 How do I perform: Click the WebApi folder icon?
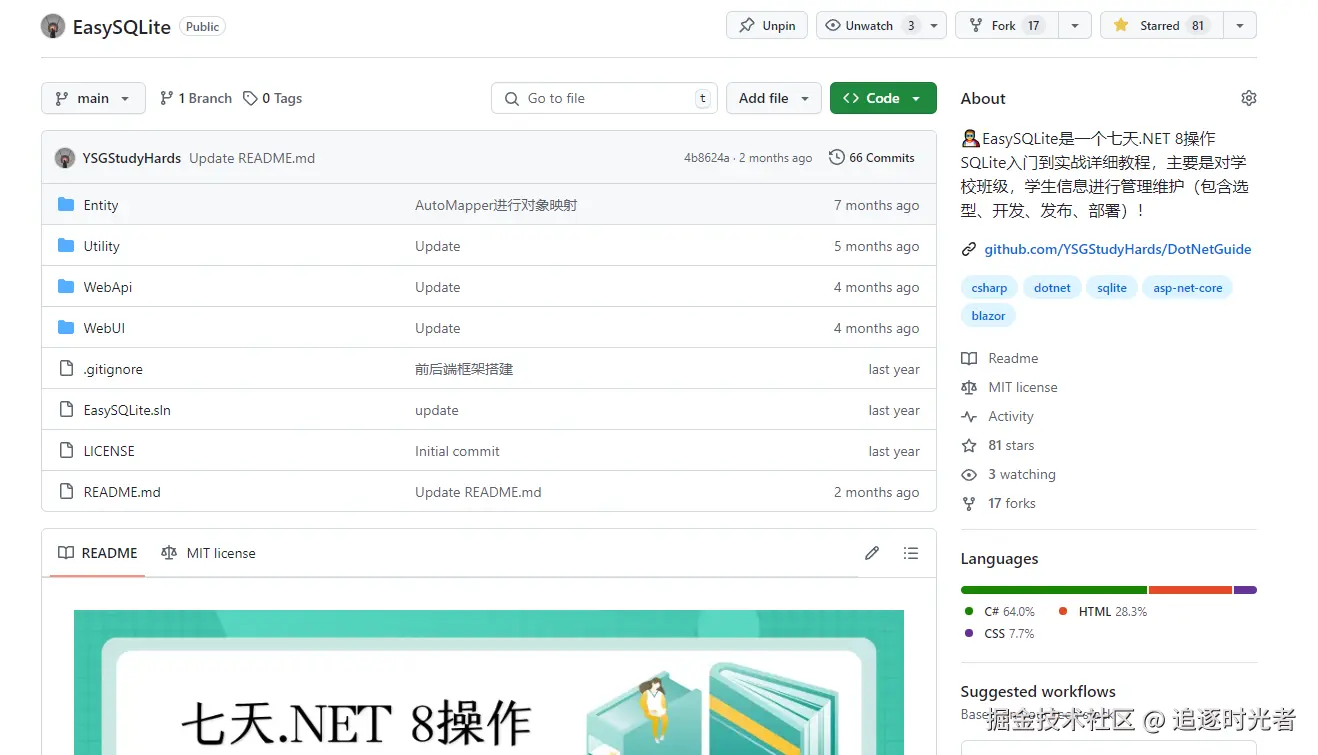(66, 287)
